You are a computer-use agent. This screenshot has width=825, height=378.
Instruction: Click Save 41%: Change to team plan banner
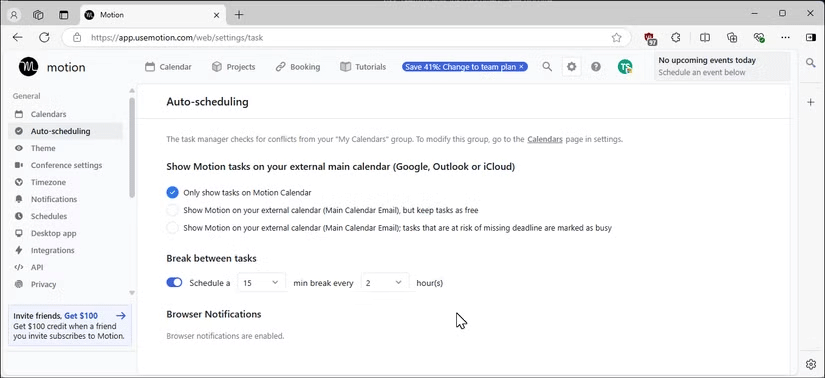point(460,67)
